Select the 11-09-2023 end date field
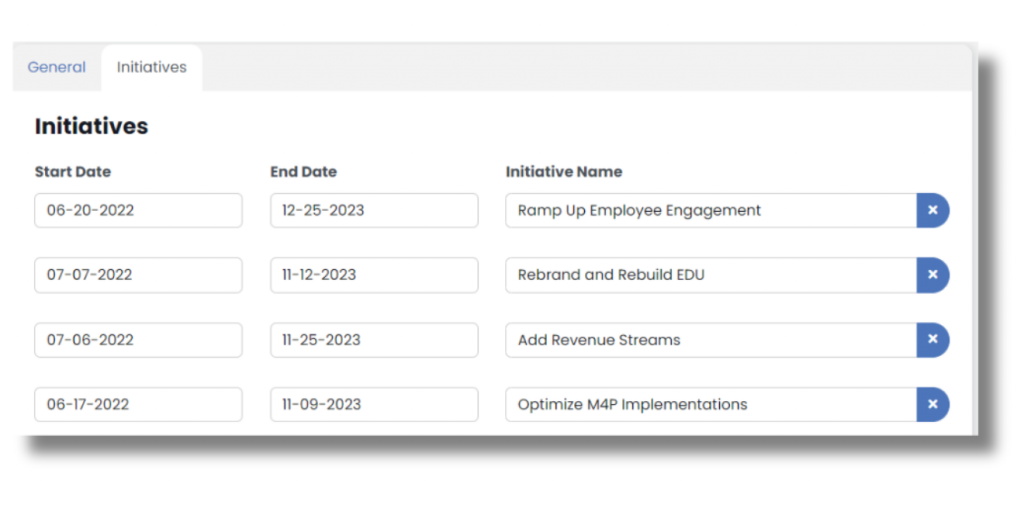 (374, 405)
